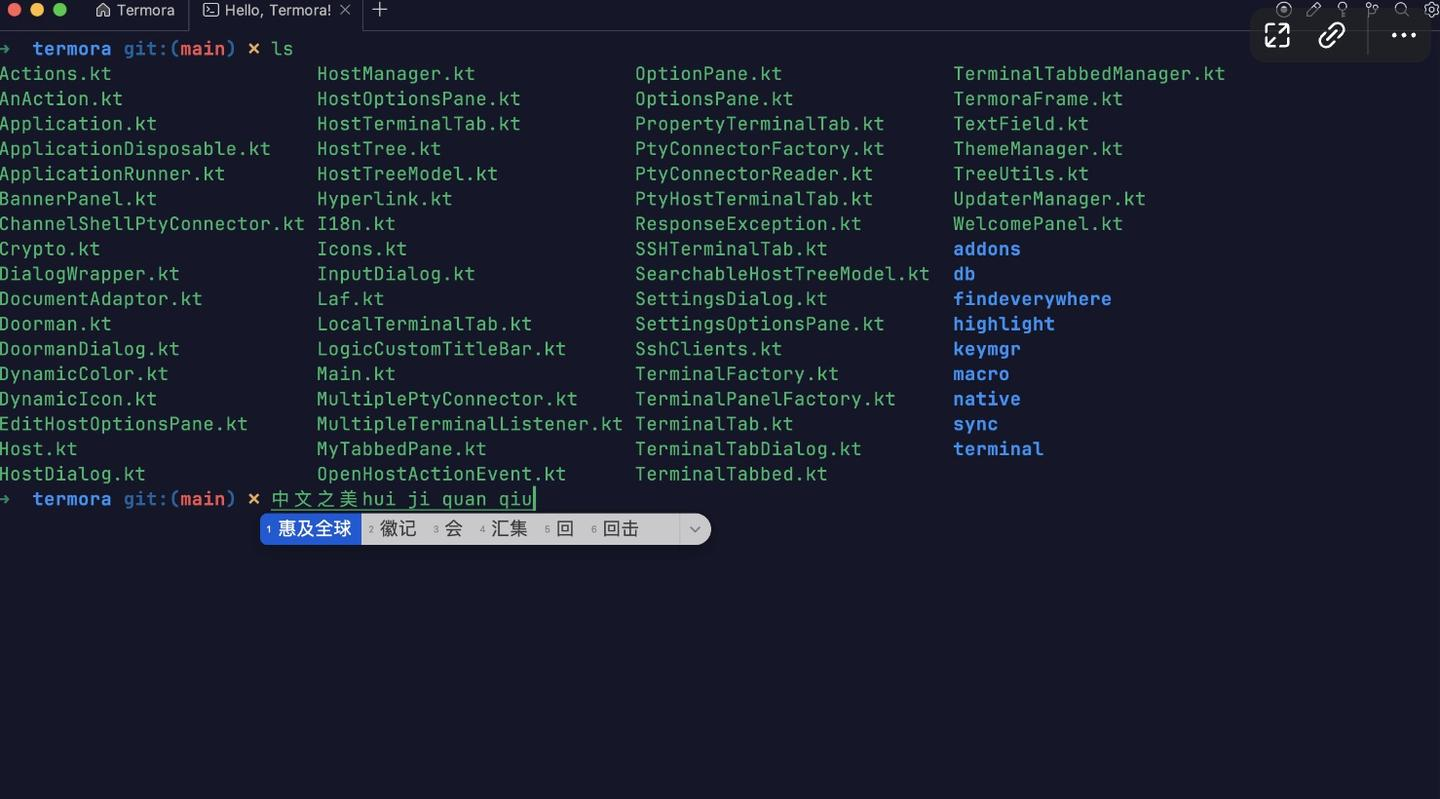Click the macro directory name
The height and width of the screenshot is (799, 1440).
[x=981, y=374]
